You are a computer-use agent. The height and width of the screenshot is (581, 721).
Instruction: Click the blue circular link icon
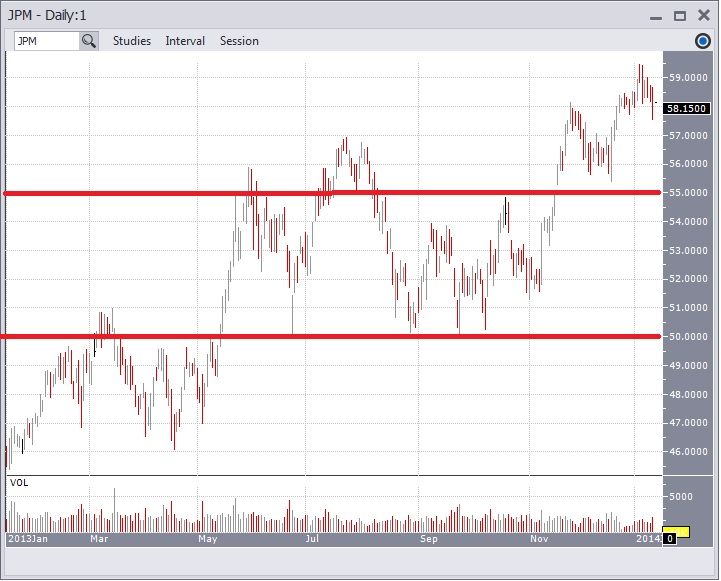(703, 41)
